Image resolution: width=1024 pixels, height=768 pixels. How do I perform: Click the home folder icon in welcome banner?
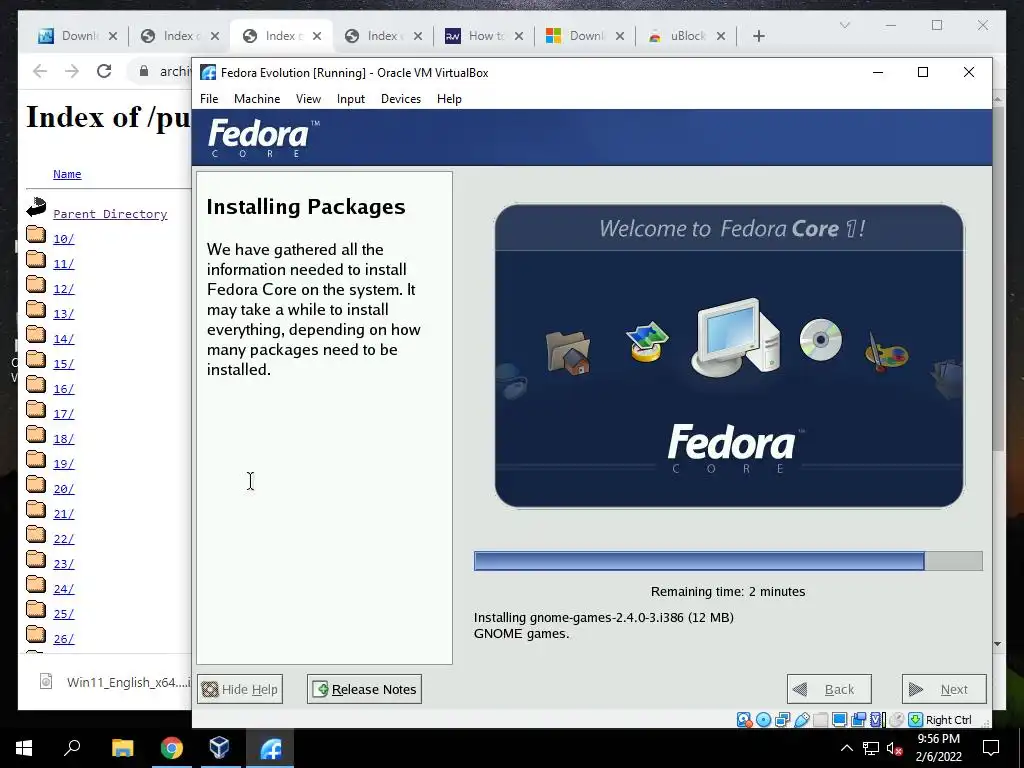pos(568,353)
